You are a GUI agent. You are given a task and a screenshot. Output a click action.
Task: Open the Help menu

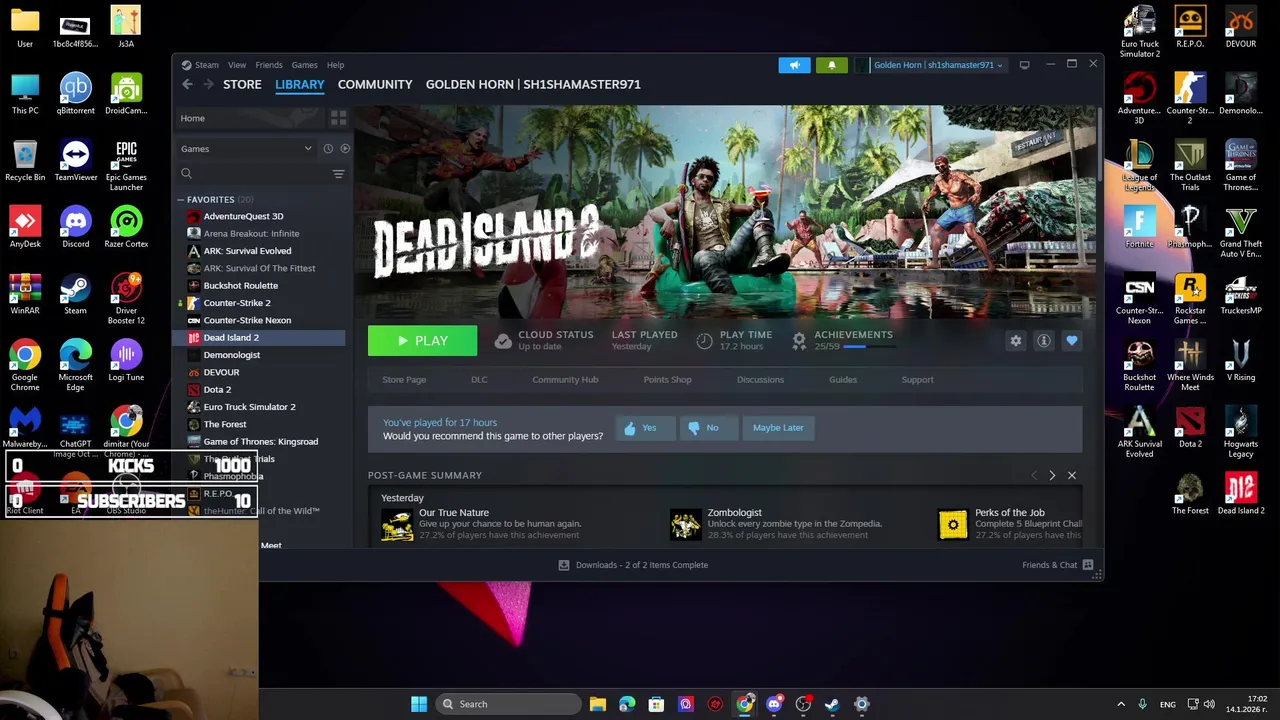pyautogui.click(x=335, y=65)
